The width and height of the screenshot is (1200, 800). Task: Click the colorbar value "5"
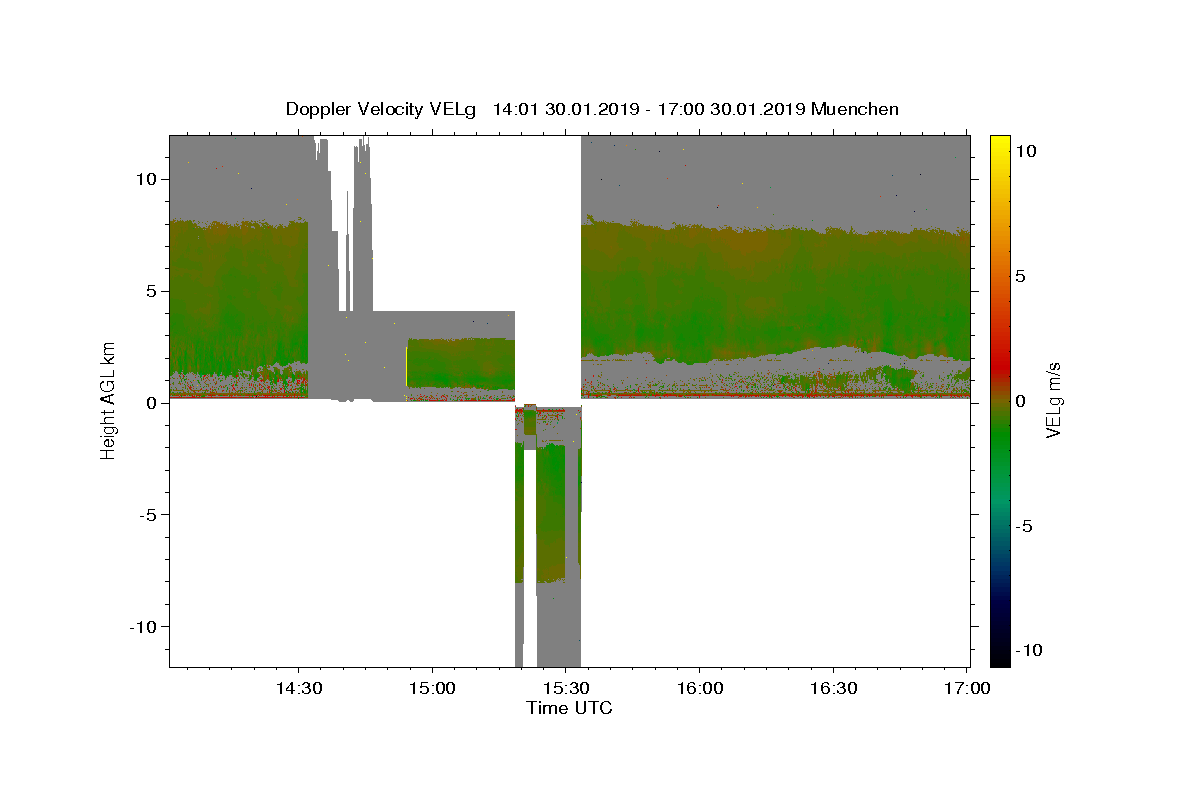pos(1019,276)
